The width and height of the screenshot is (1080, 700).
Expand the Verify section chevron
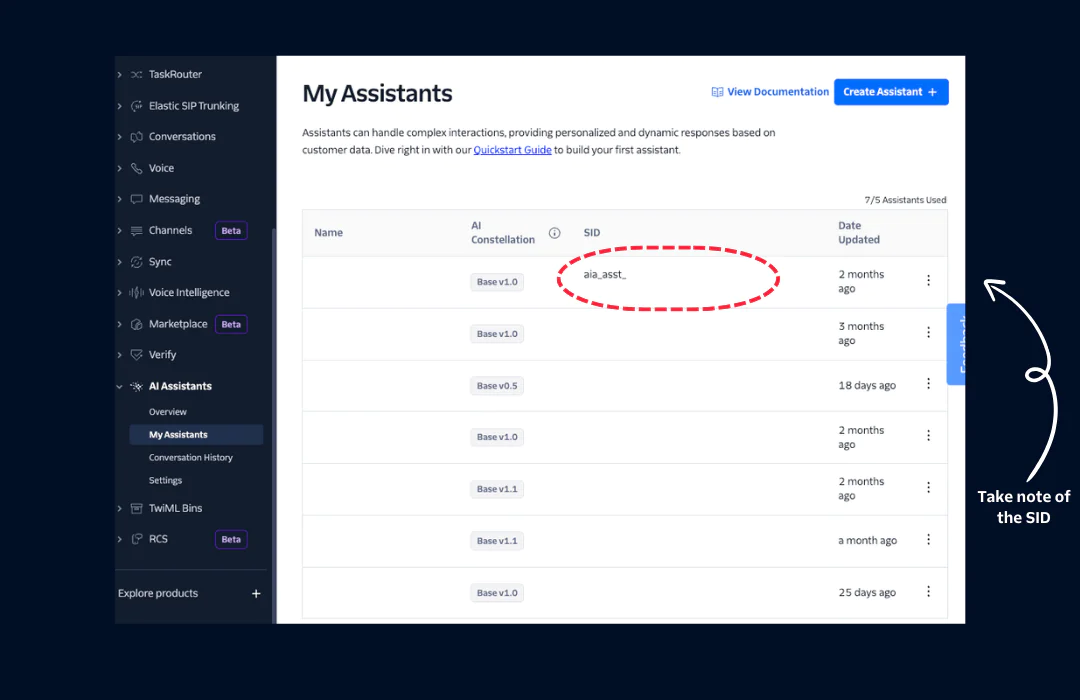(x=120, y=355)
